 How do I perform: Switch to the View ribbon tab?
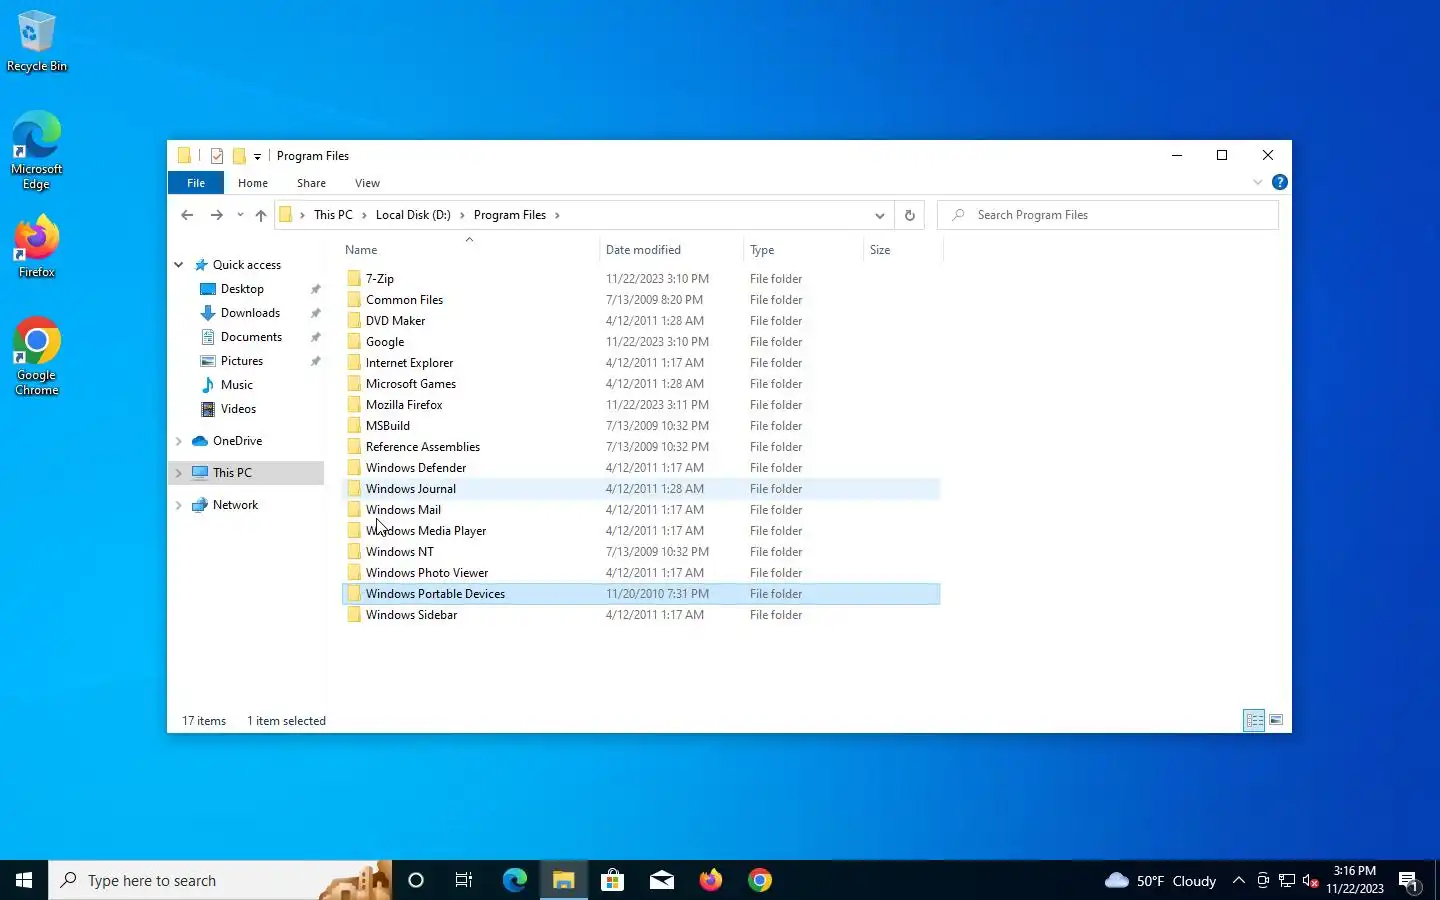pyautogui.click(x=367, y=183)
